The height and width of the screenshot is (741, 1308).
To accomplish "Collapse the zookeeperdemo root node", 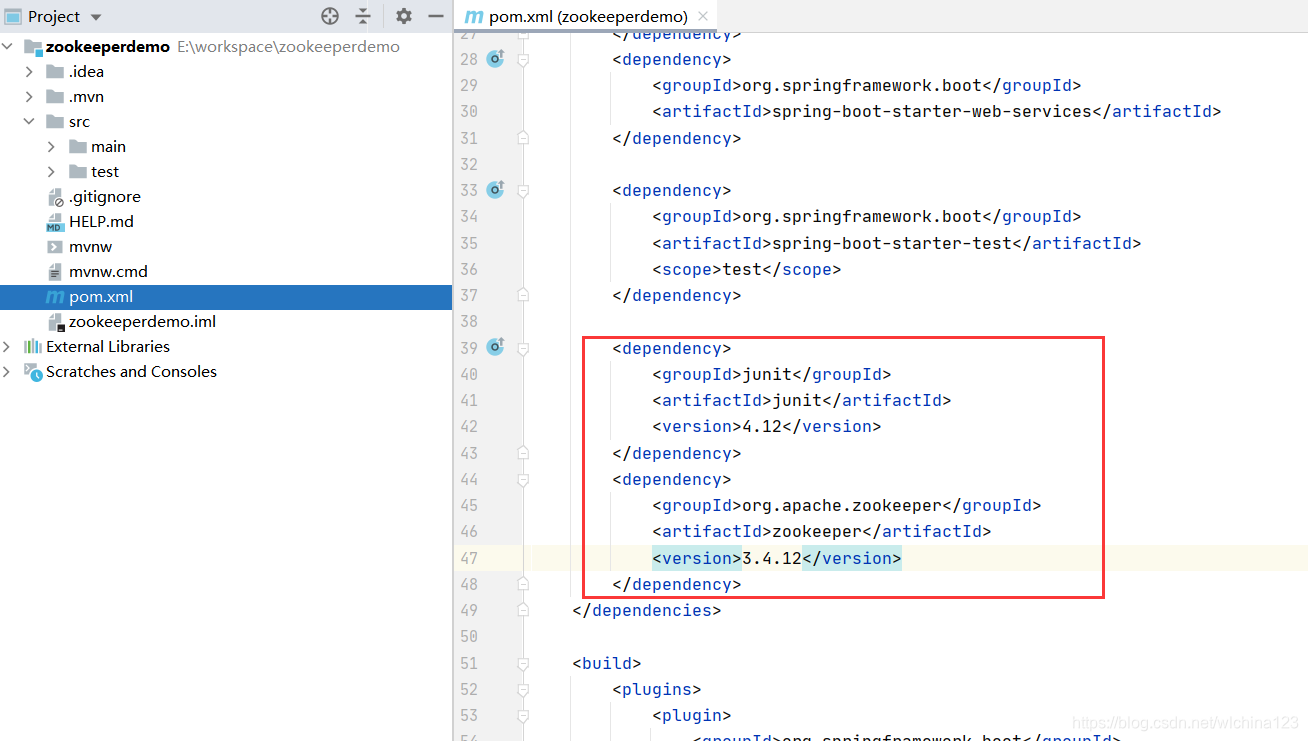I will coord(9,47).
